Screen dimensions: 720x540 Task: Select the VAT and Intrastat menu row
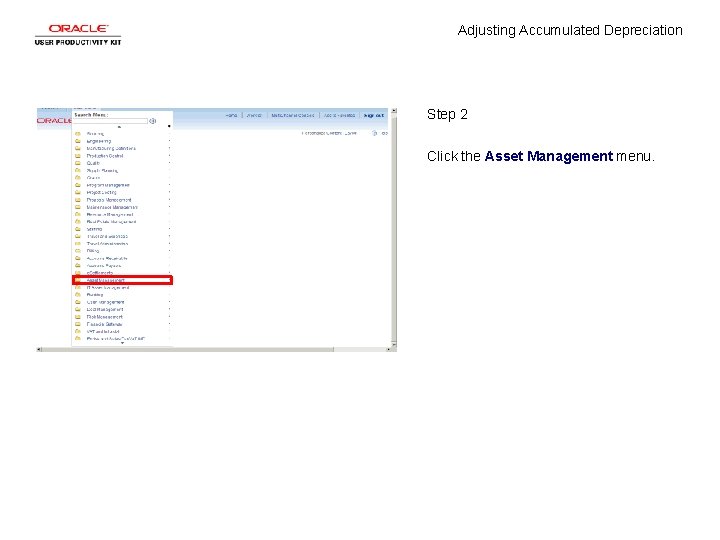[x=122, y=332]
